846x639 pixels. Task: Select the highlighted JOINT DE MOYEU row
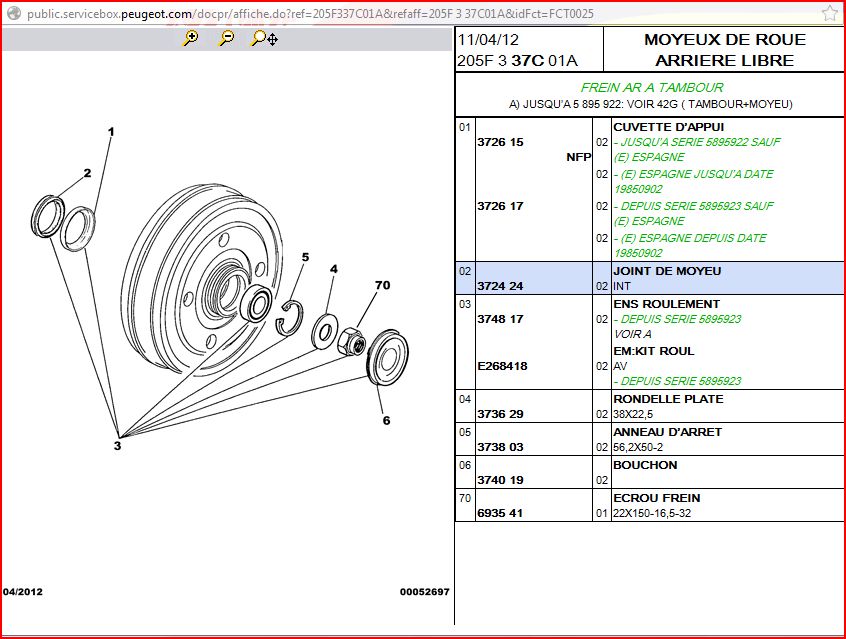[x=649, y=278]
